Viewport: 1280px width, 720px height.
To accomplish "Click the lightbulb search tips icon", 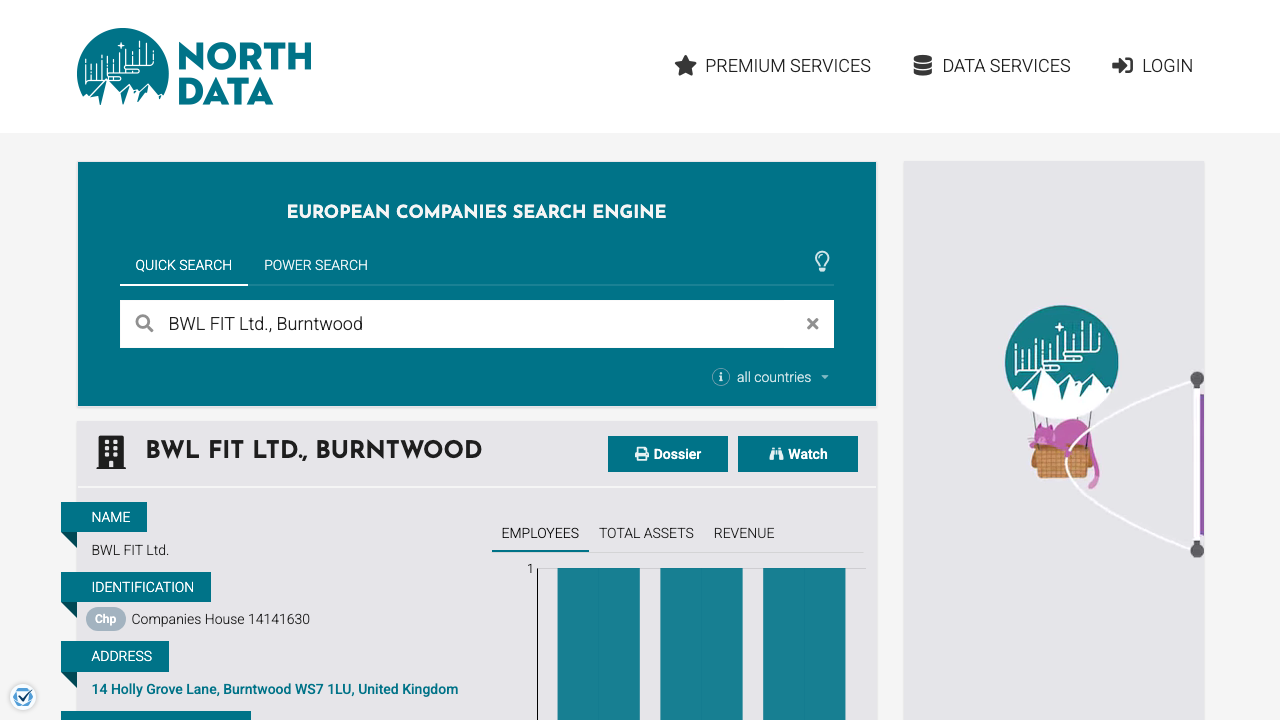I will (x=822, y=262).
